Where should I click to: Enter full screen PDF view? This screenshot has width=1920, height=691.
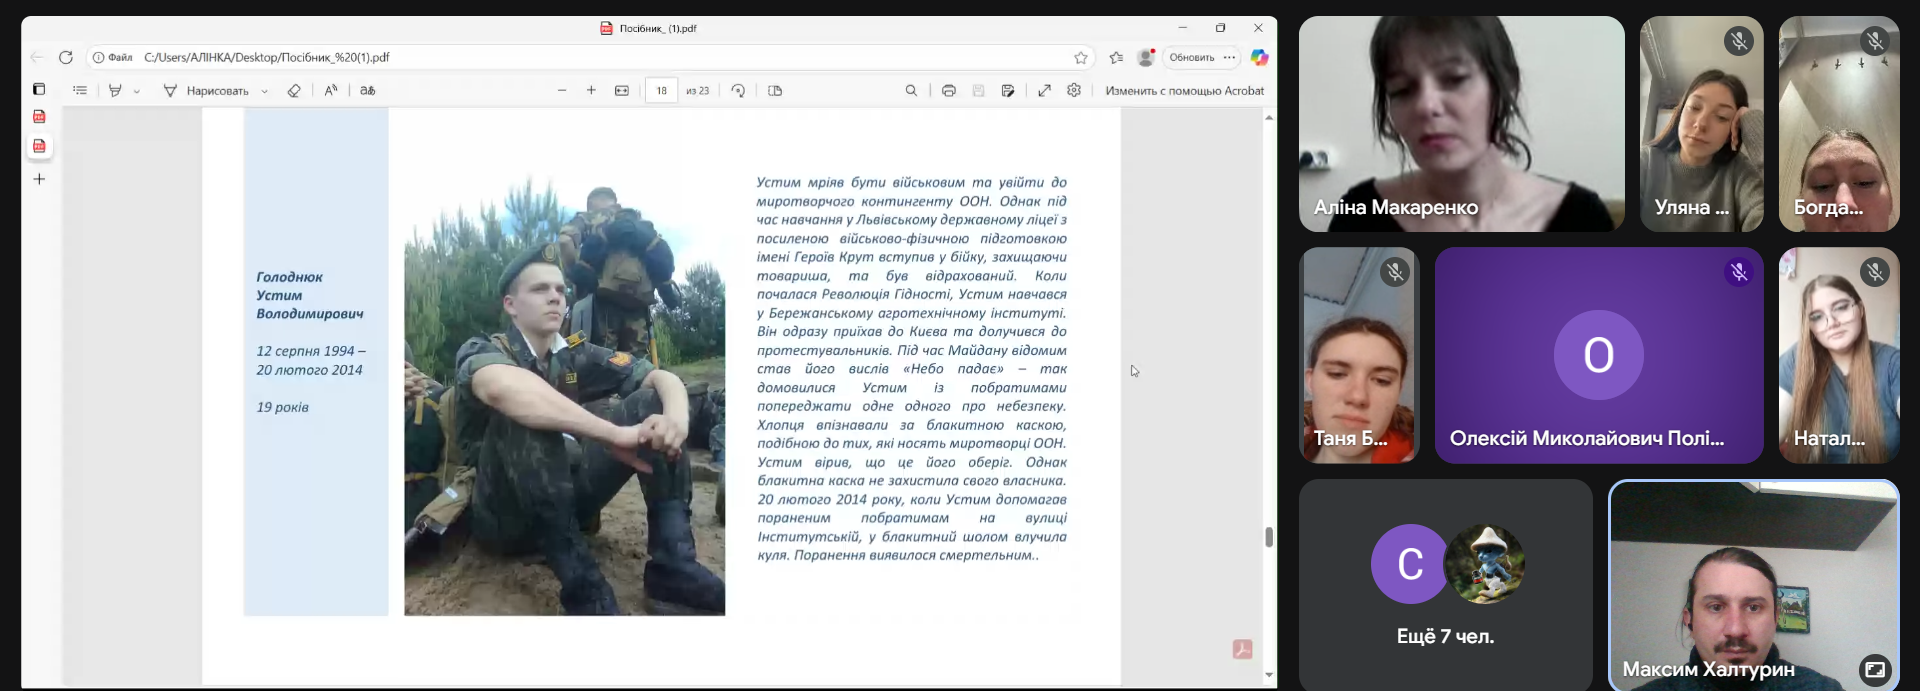pos(1044,91)
